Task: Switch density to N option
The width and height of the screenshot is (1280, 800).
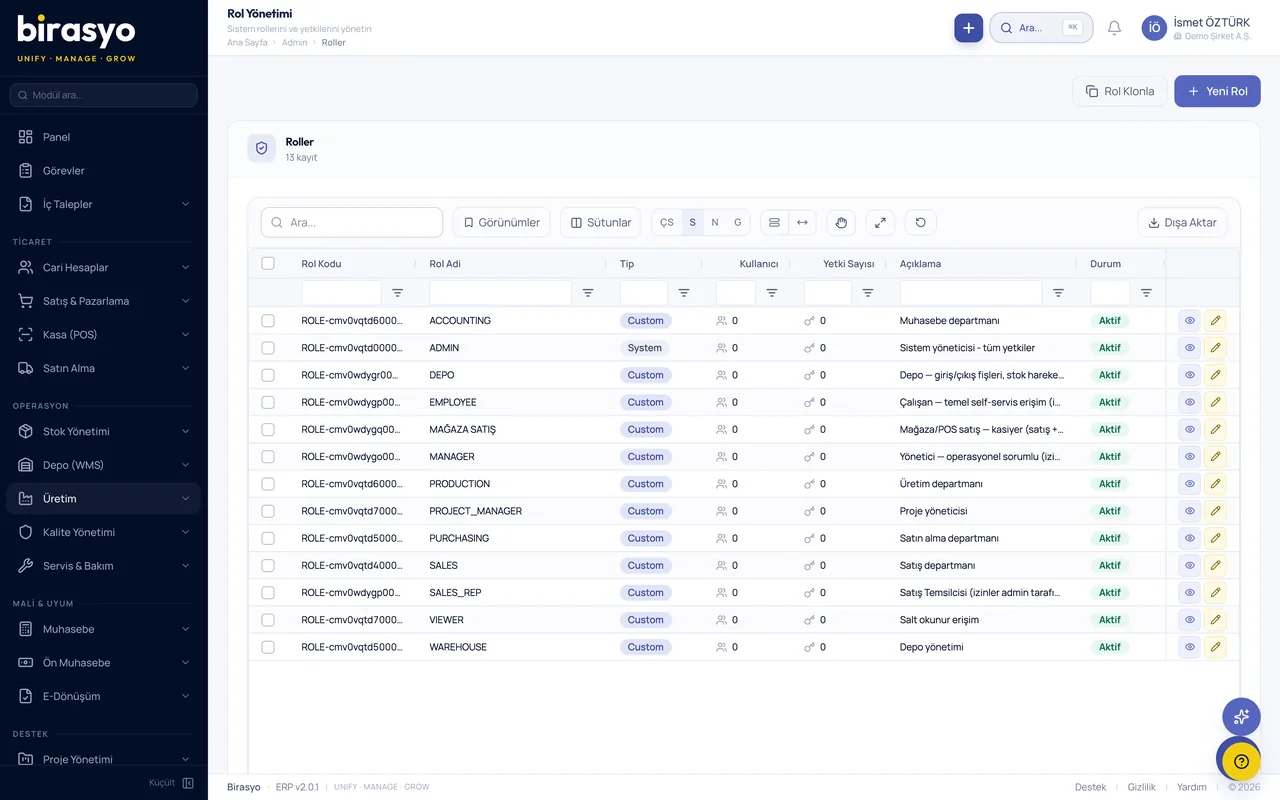Action: click(715, 222)
